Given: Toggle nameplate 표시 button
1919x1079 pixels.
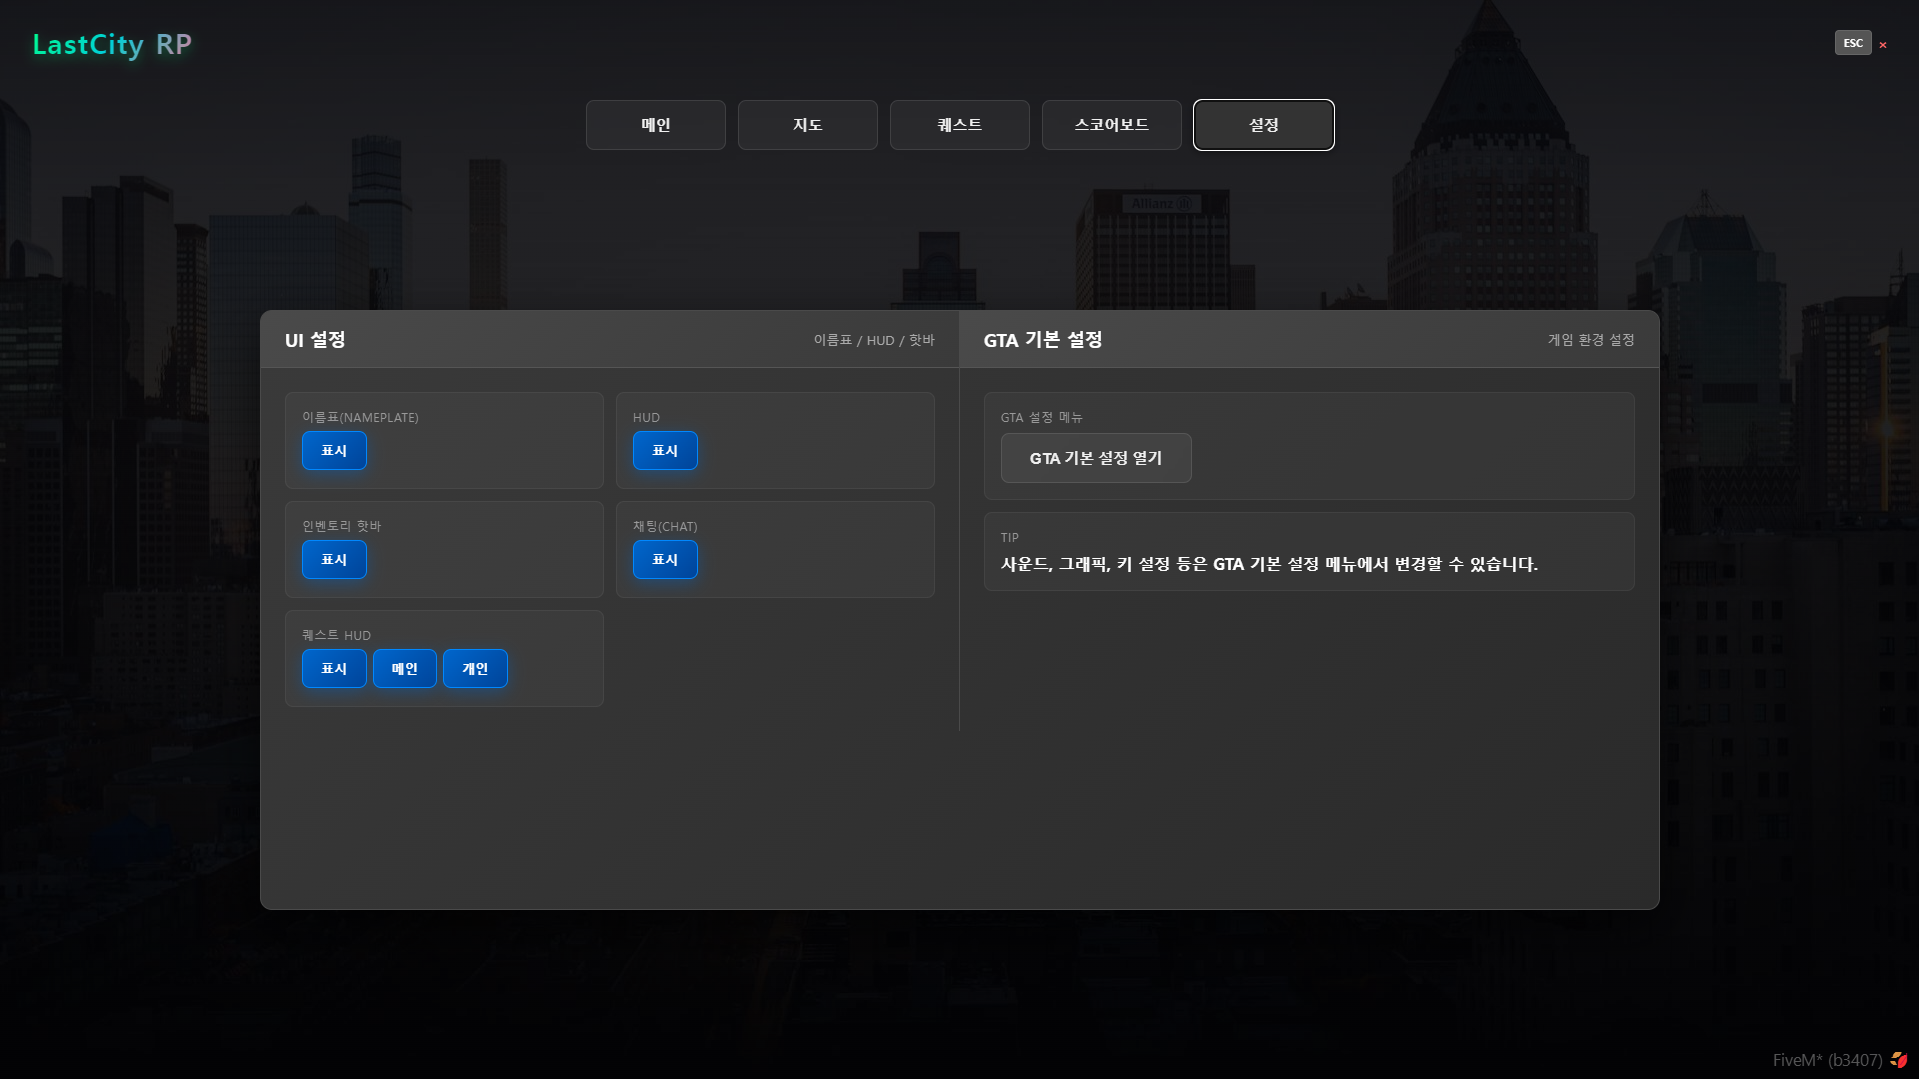Looking at the screenshot, I should point(334,451).
